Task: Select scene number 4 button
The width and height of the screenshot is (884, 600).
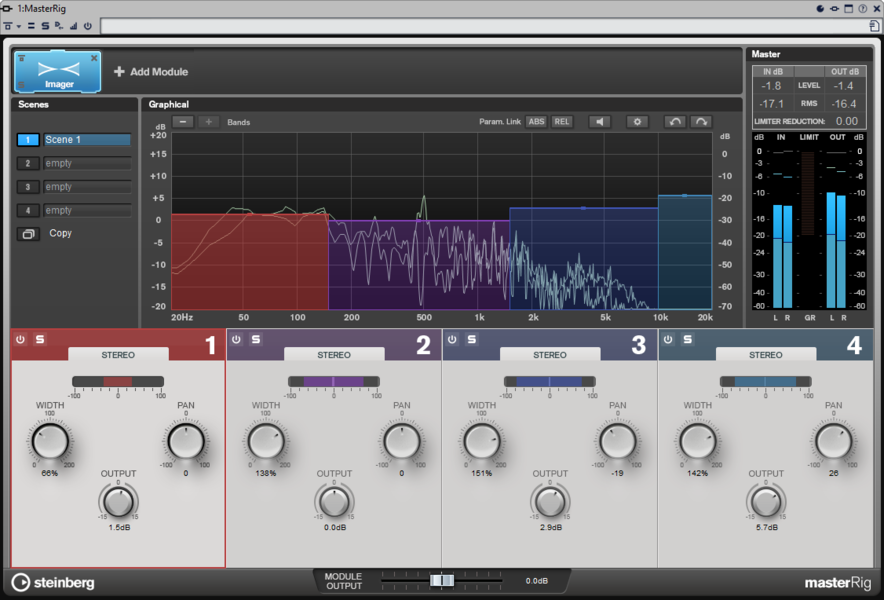Action: [28, 211]
